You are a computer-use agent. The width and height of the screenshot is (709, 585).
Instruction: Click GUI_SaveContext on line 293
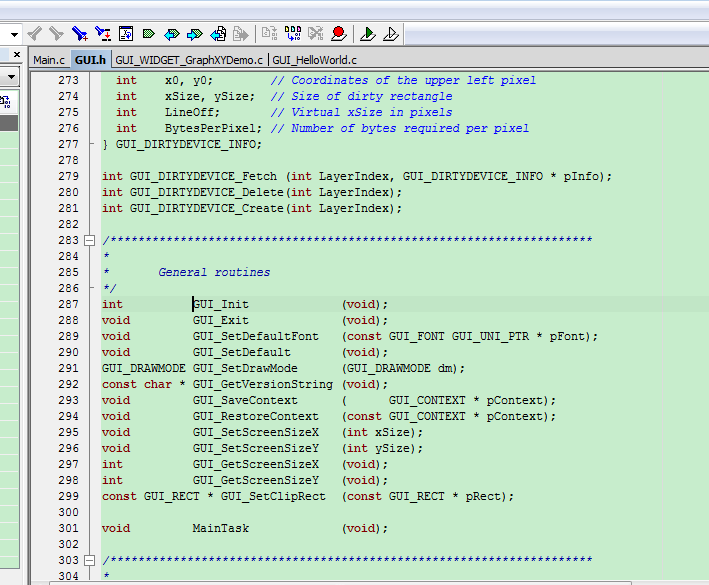(245, 401)
